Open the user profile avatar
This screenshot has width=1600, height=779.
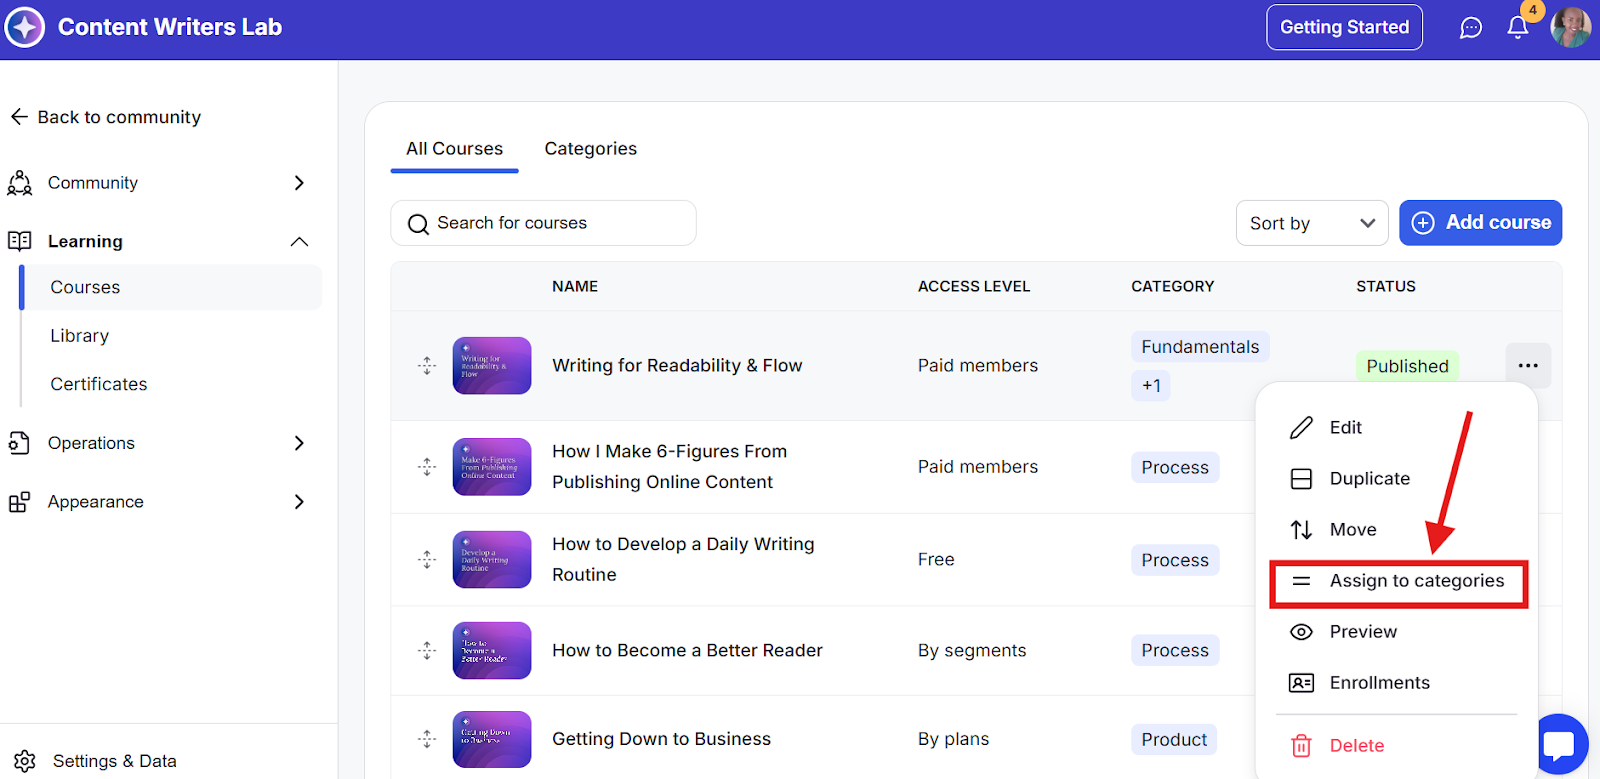[x=1570, y=27]
